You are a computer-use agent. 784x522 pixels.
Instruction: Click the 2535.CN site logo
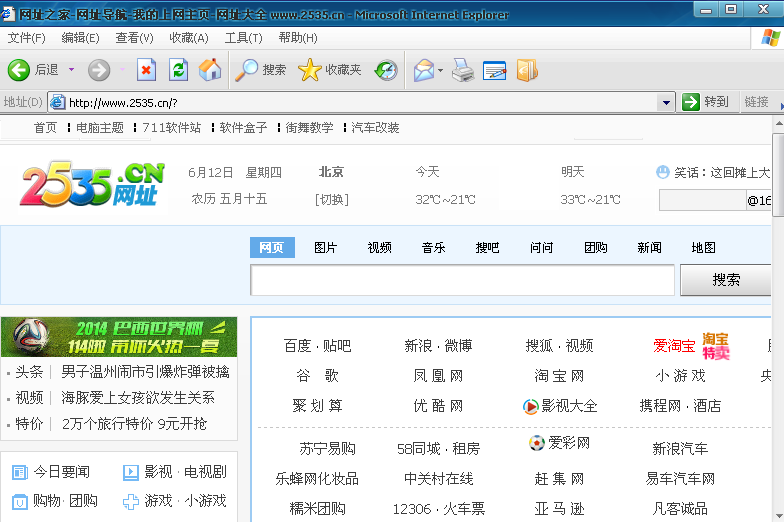pyautogui.click(x=92, y=184)
